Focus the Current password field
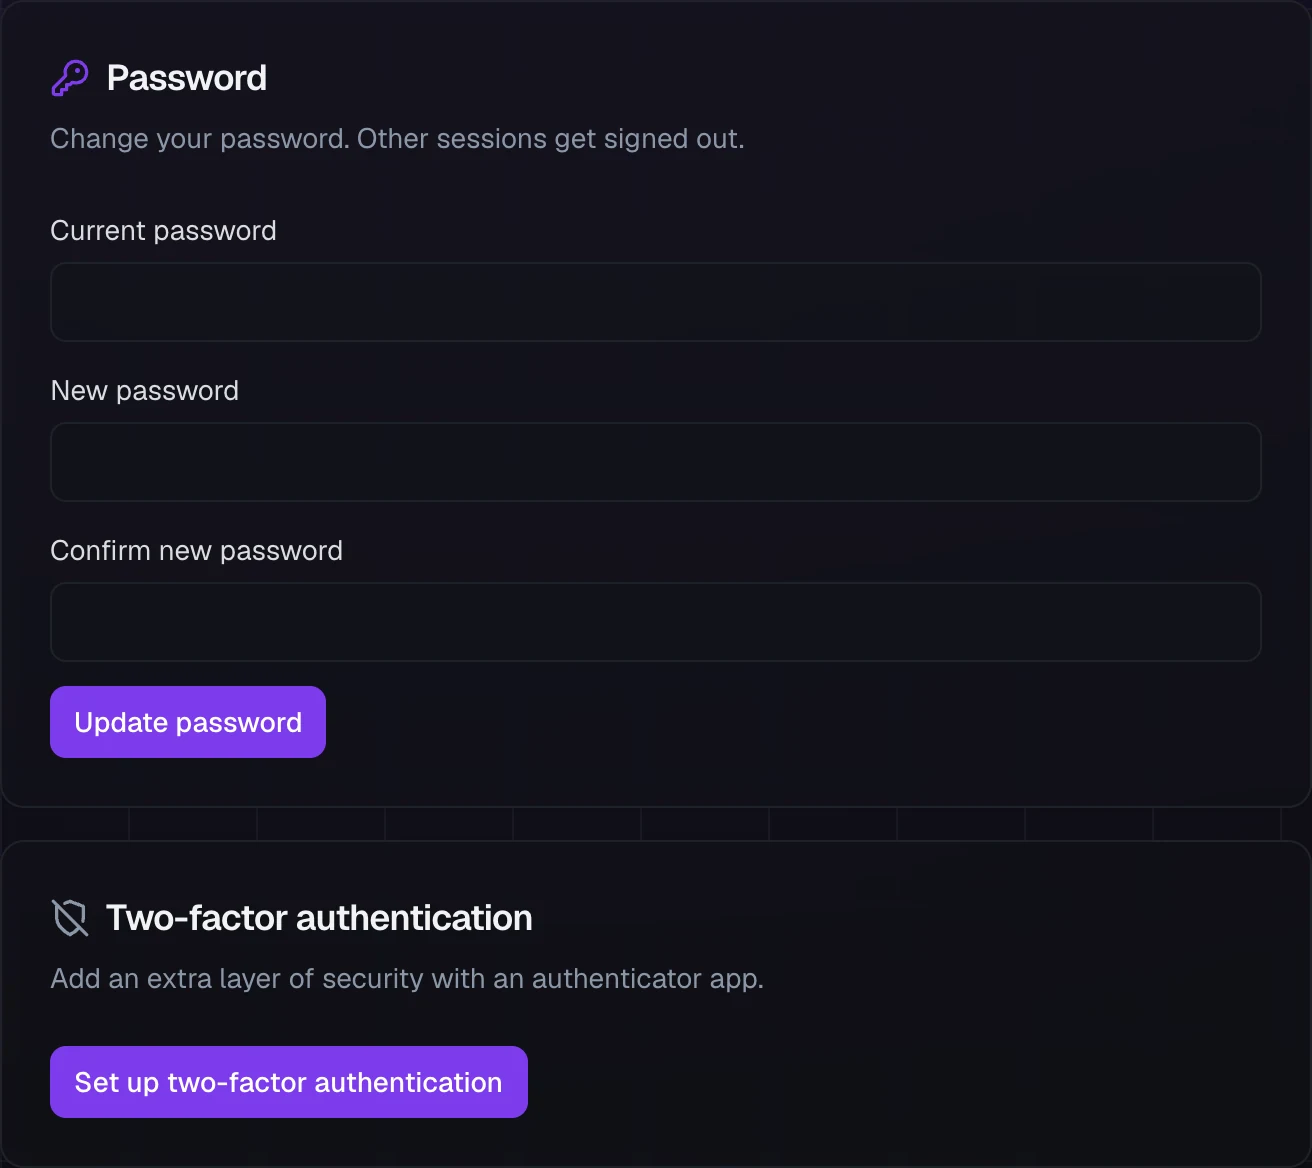Viewport: 1312px width, 1168px height. (656, 302)
